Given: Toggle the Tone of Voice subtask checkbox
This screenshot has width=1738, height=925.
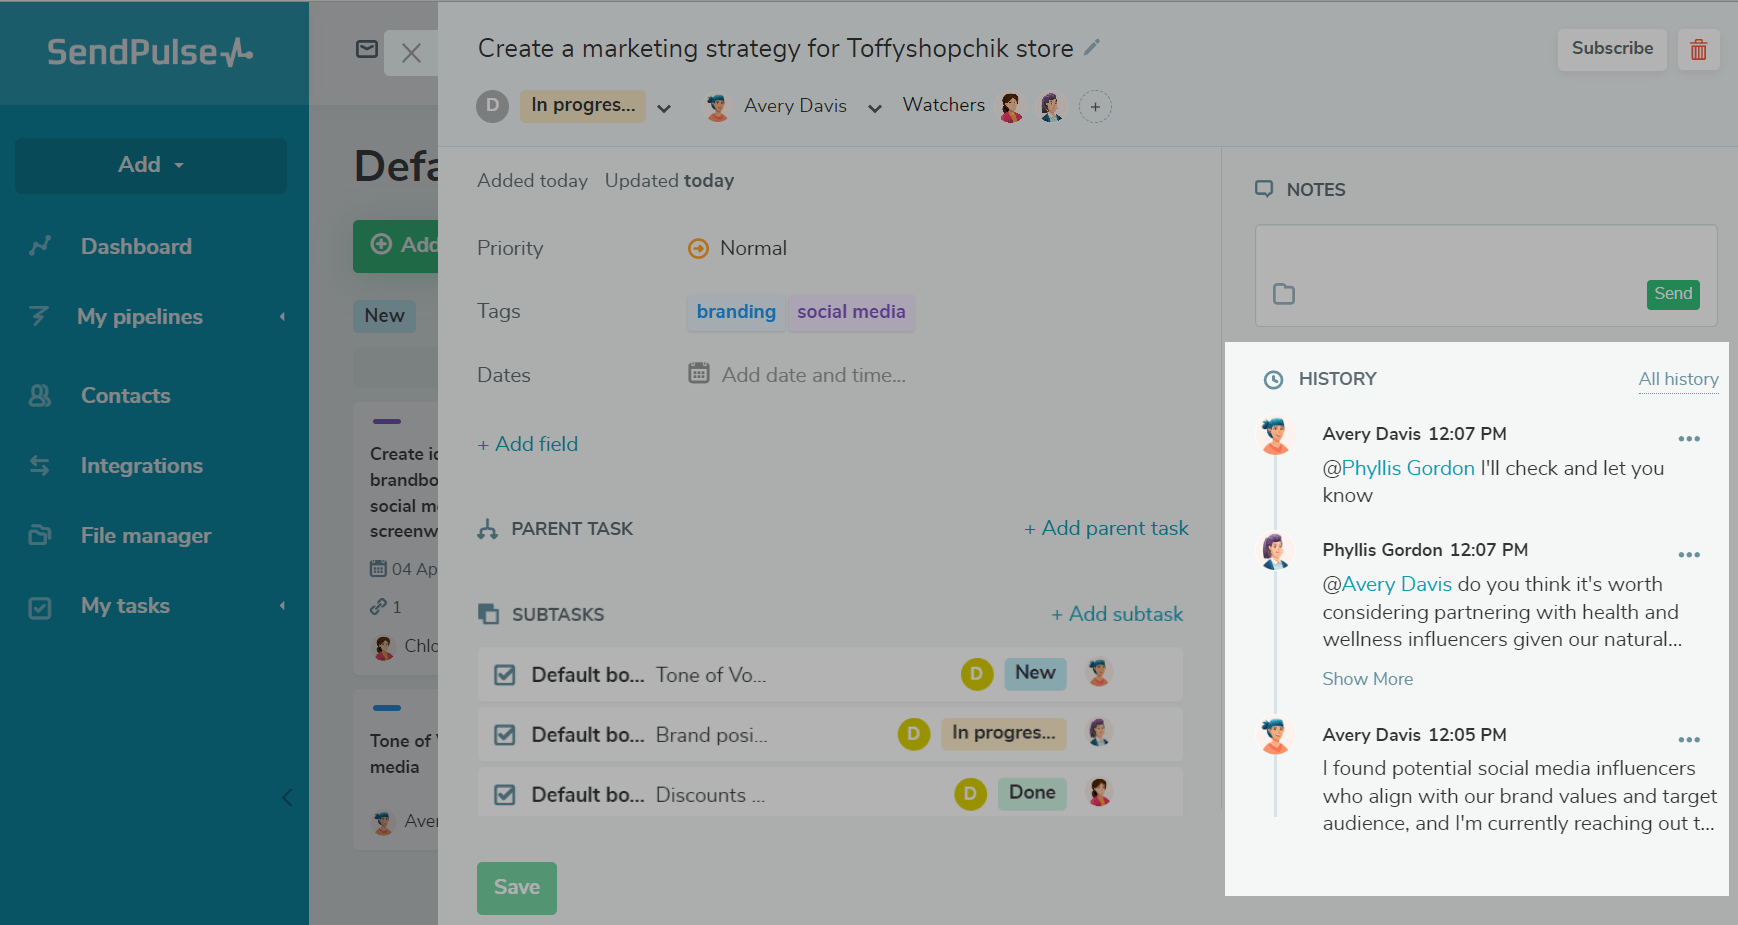Looking at the screenshot, I should 505,675.
